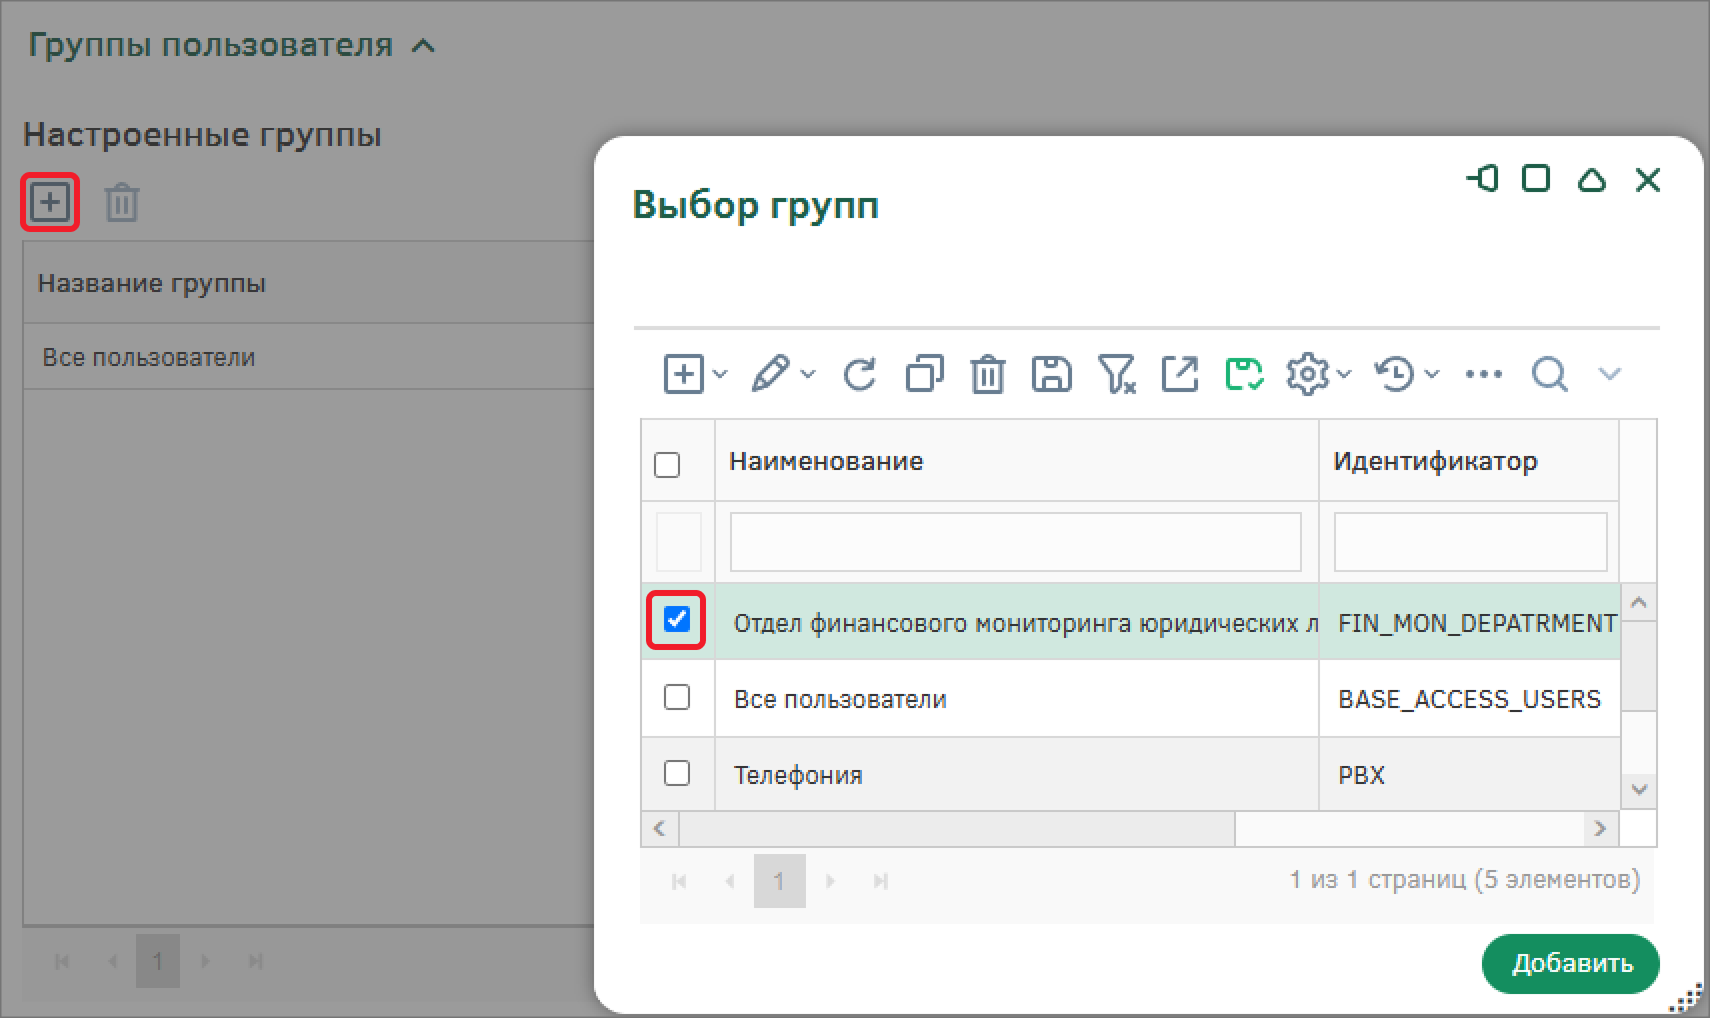Click page 1 in background table pager
The height and width of the screenshot is (1018, 1710).
pyautogui.click(x=157, y=961)
